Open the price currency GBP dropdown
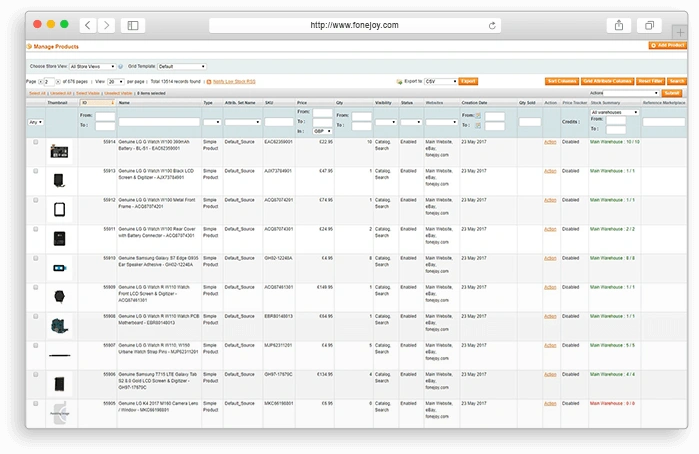This screenshot has height=454, width=699. click(x=322, y=131)
